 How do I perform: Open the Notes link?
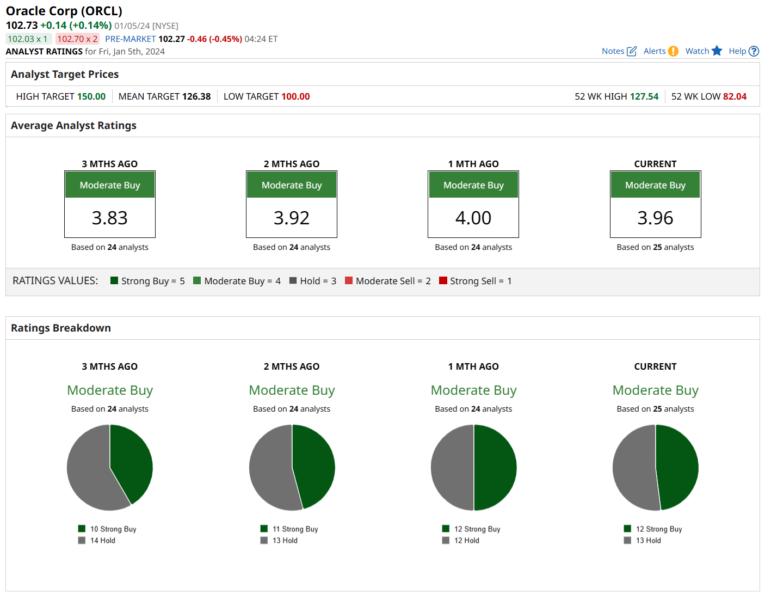click(613, 51)
